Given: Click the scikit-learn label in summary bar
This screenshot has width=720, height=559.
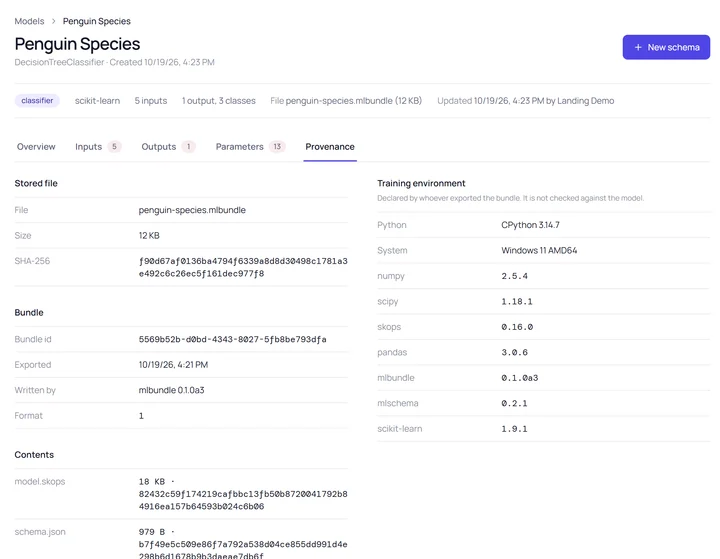Looking at the screenshot, I should click(97, 101).
